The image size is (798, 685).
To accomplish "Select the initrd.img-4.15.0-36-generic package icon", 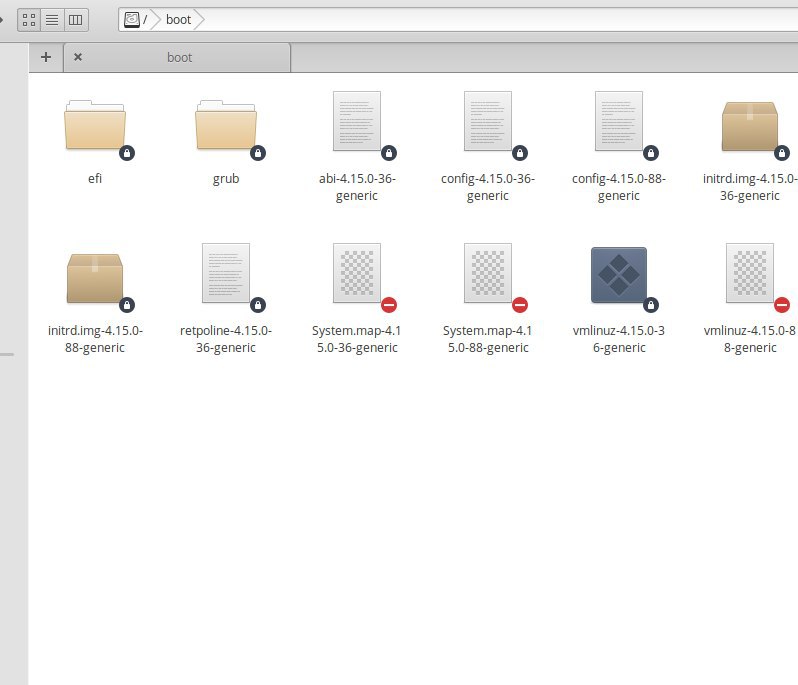I will 750,126.
